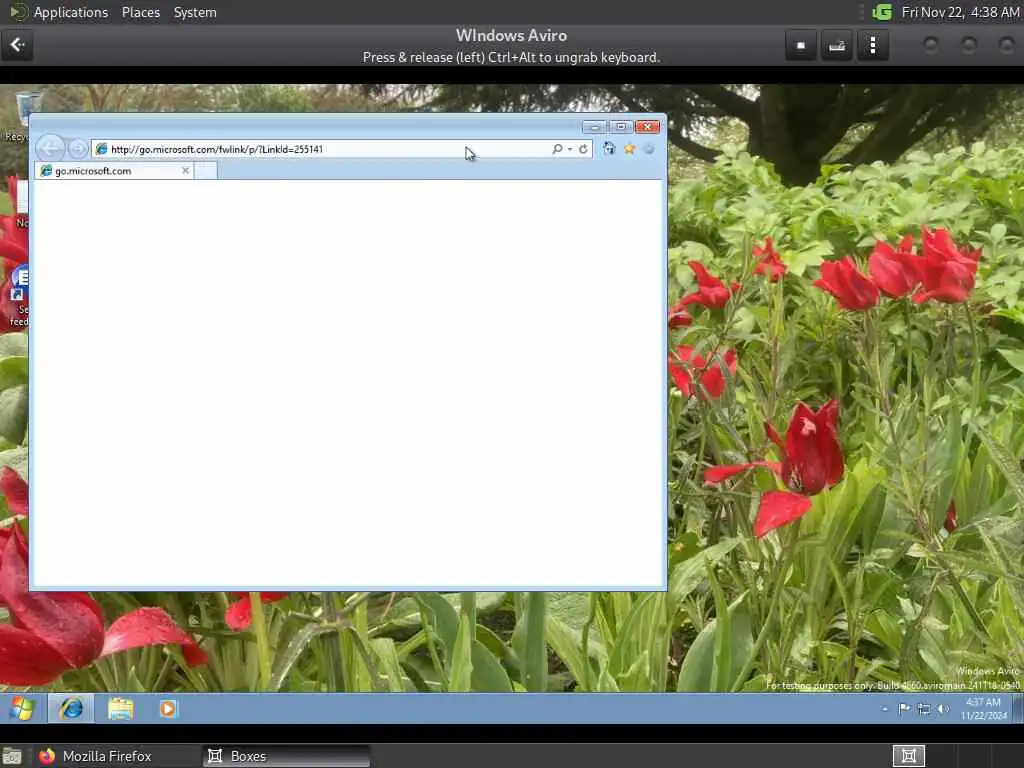Maximize the Internet Explorer window
This screenshot has height=768, width=1024.
[621, 127]
